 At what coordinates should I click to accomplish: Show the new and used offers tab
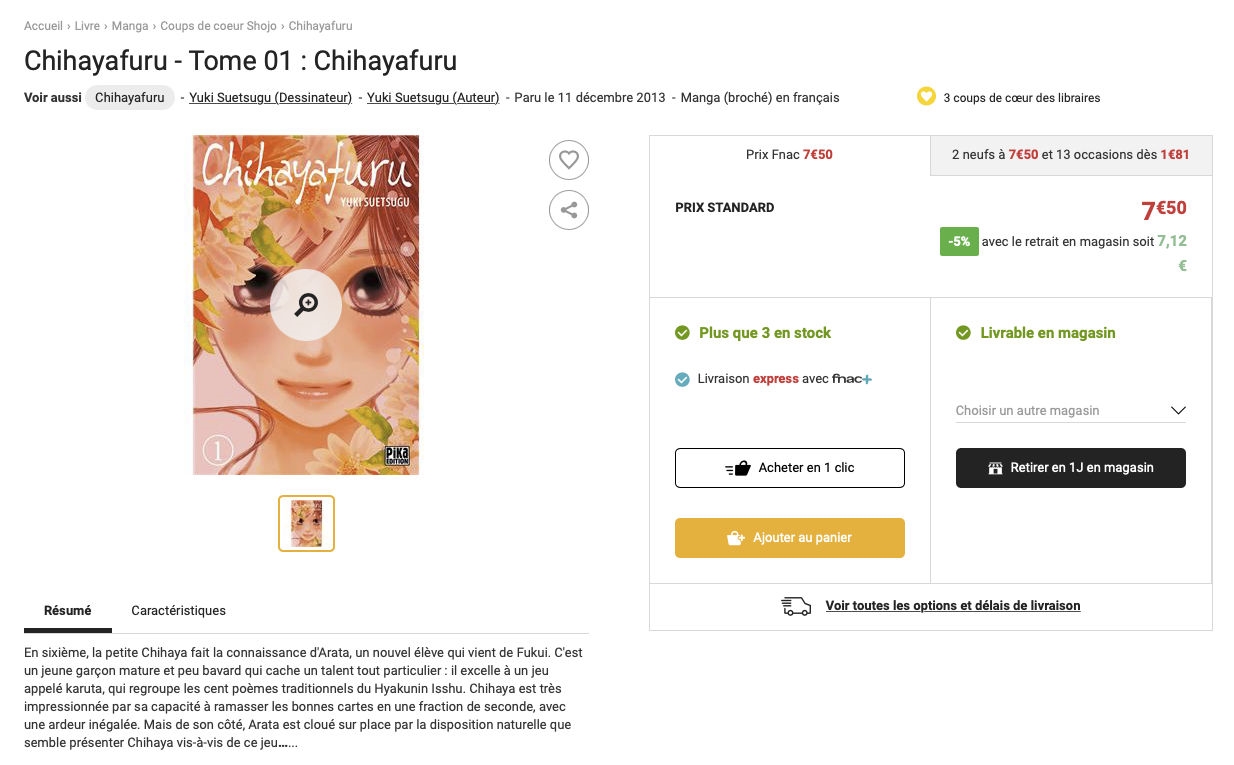point(1070,155)
